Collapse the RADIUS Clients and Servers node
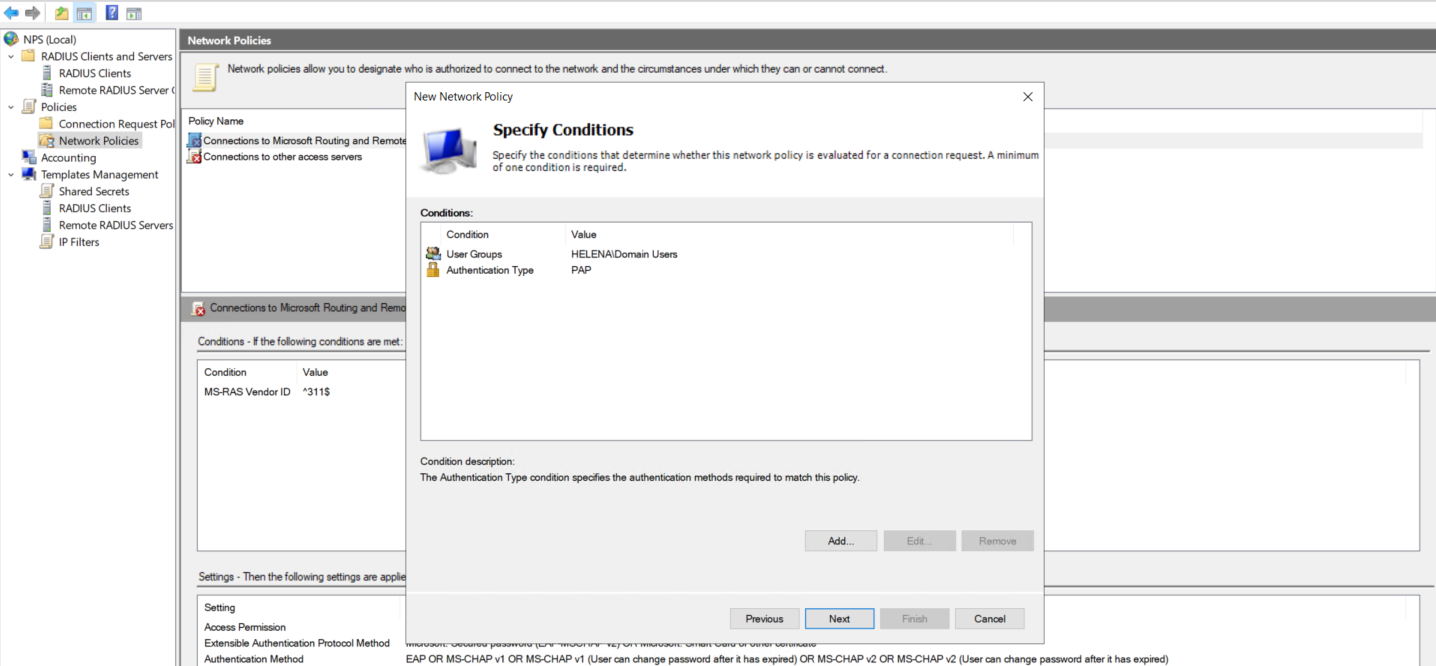This screenshot has height=666, width=1436. pos(11,56)
